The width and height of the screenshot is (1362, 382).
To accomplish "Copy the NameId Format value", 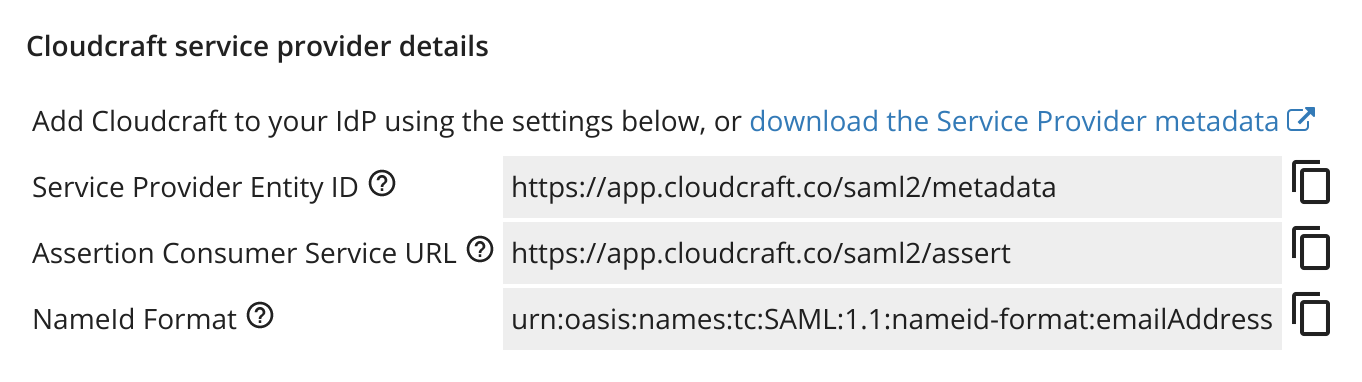I will (1311, 316).
